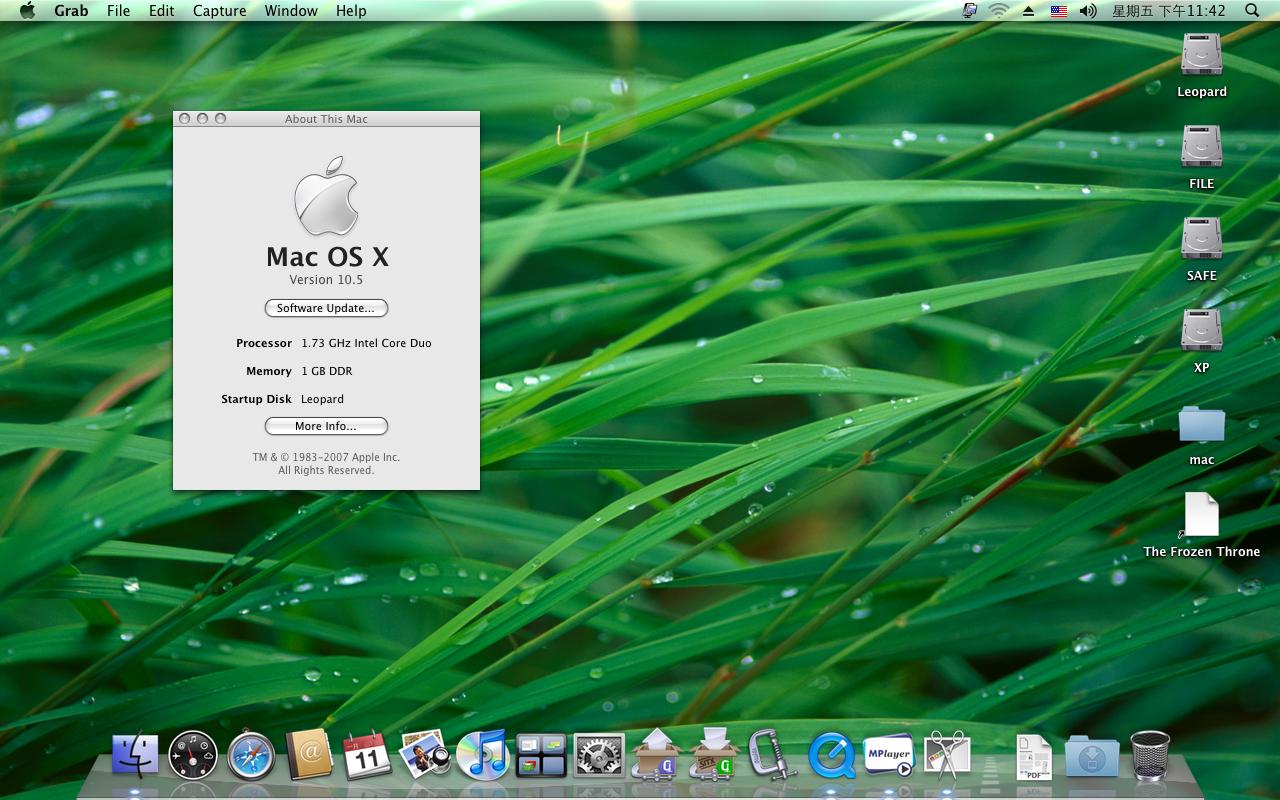Screen dimensions: 1280x800
Task: Open the Trash in the Dock
Action: (1150, 755)
